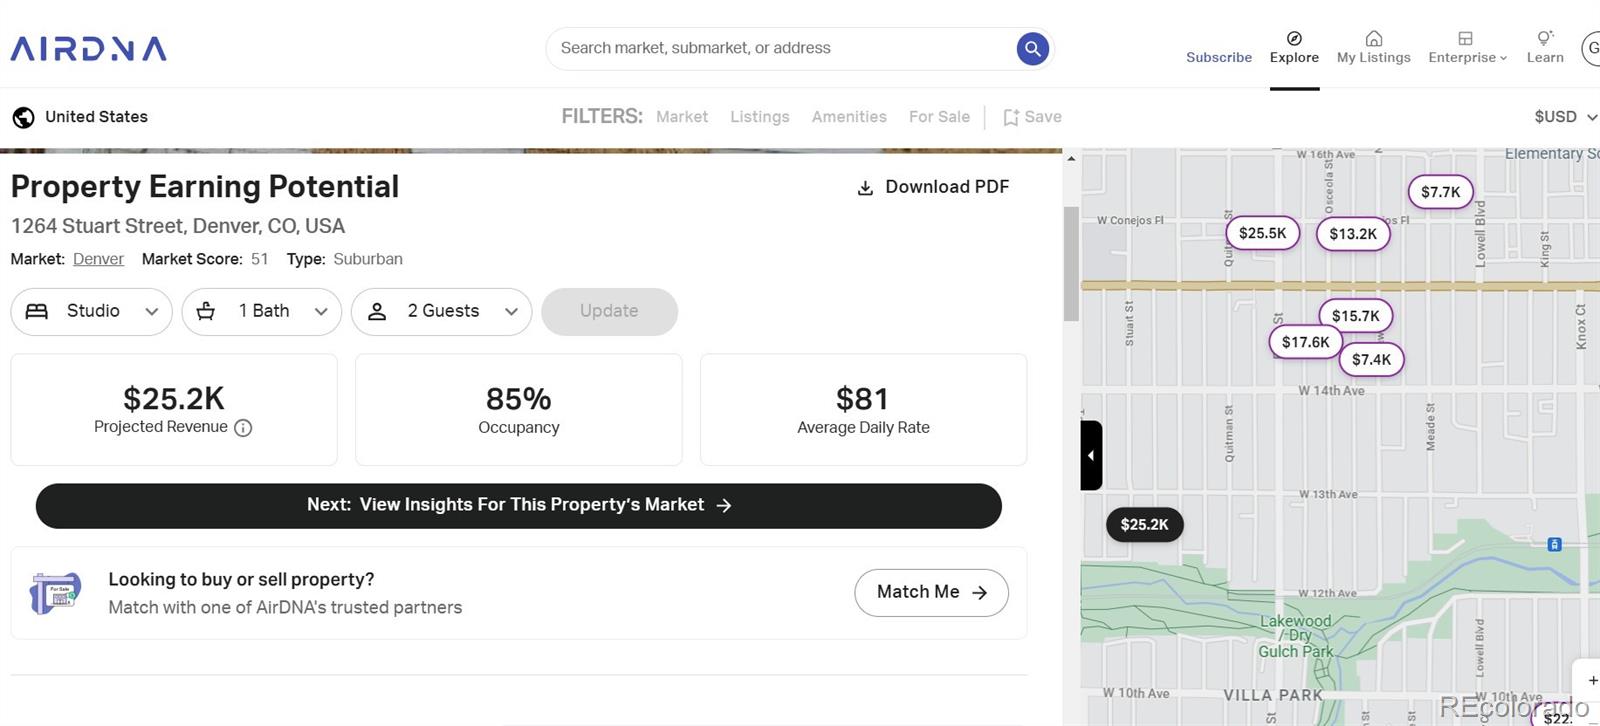
Task: Open the user profile avatar
Action: click(x=1591, y=48)
